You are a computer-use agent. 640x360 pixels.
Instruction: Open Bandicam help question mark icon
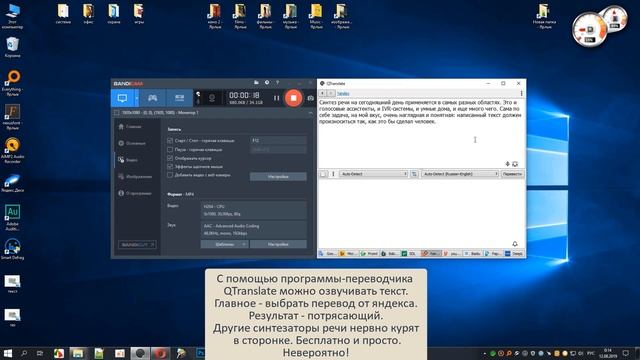pyautogui.click(x=278, y=82)
